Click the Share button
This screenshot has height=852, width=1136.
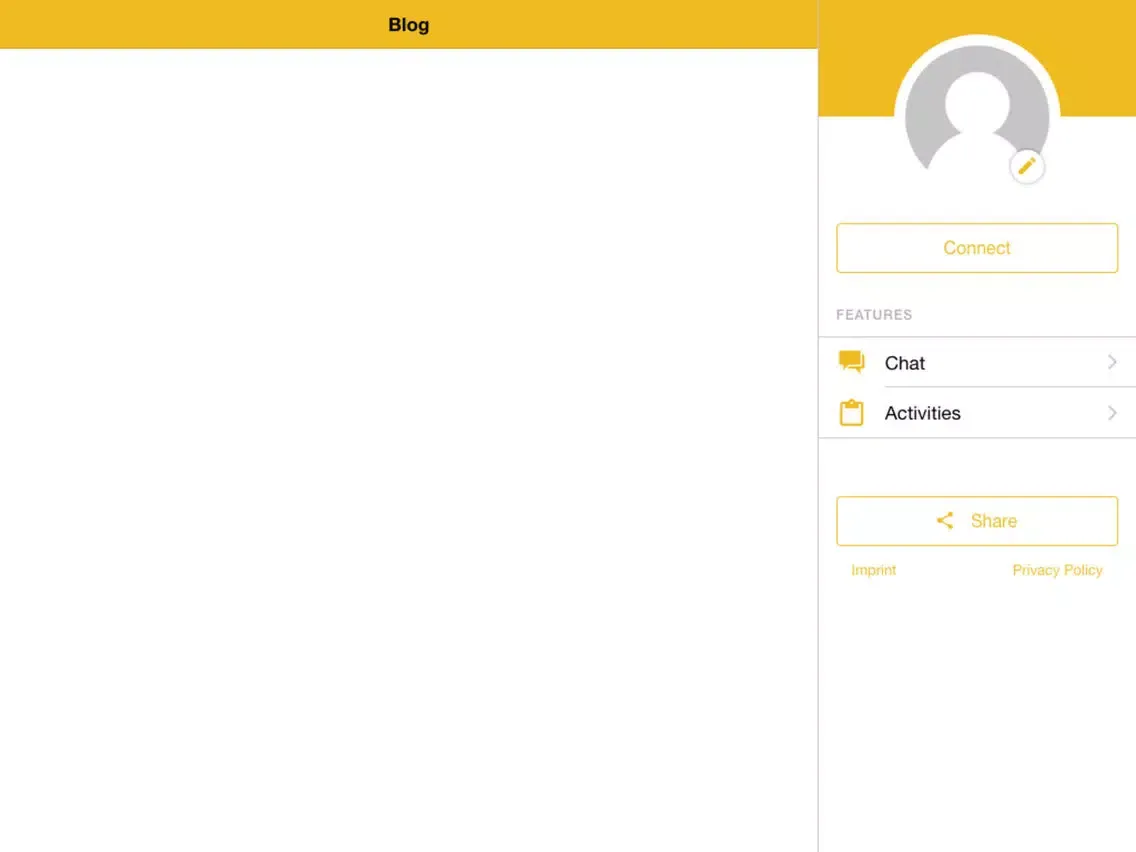pyautogui.click(x=977, y=521)
